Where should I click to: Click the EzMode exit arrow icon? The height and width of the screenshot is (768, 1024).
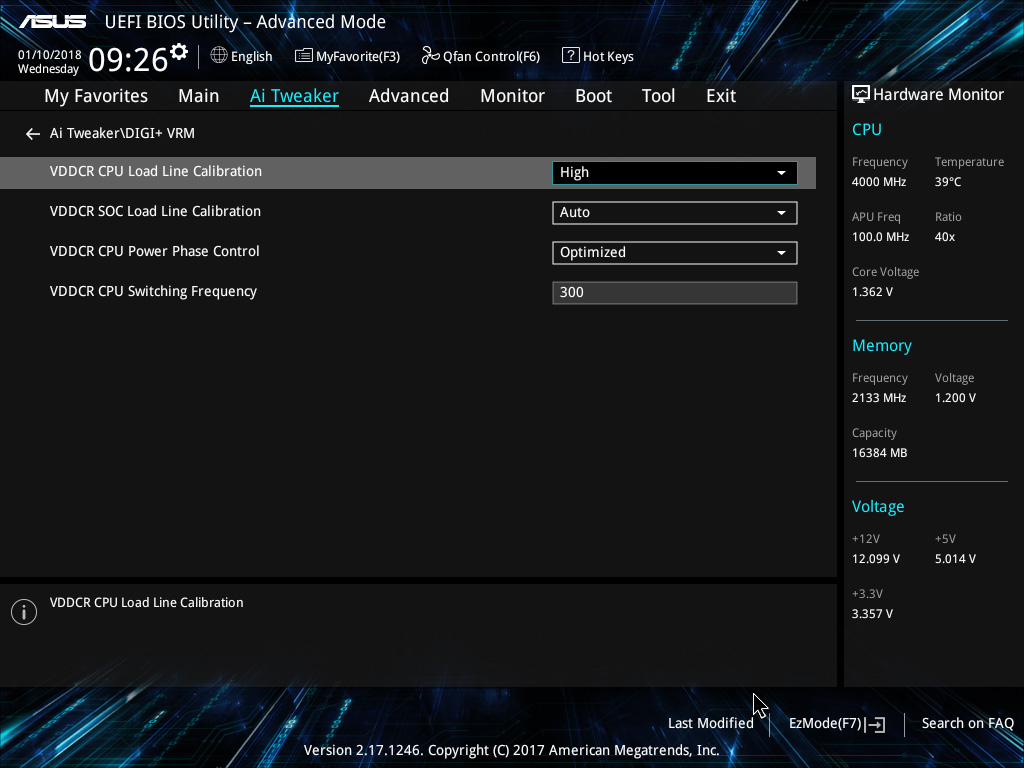[x=877, y=724]
